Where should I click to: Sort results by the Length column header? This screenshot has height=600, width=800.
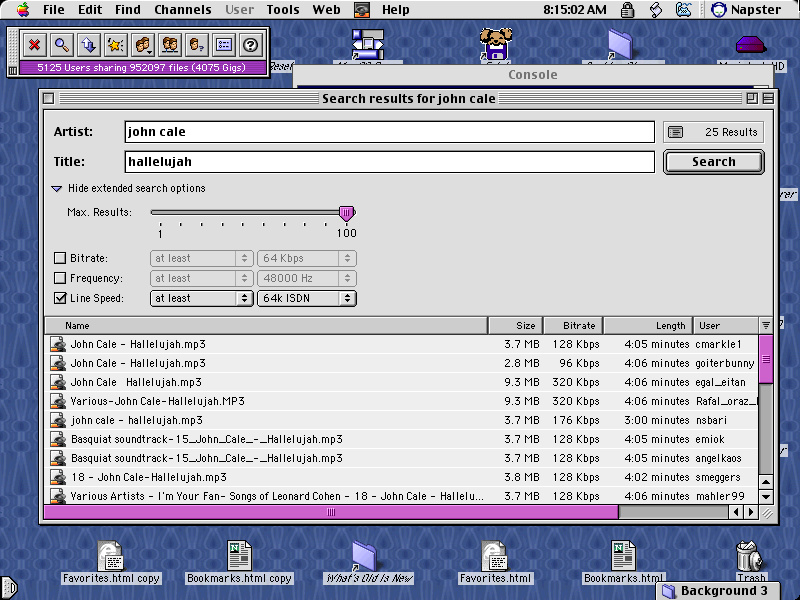pyautogui.click(x=648, y=326)
